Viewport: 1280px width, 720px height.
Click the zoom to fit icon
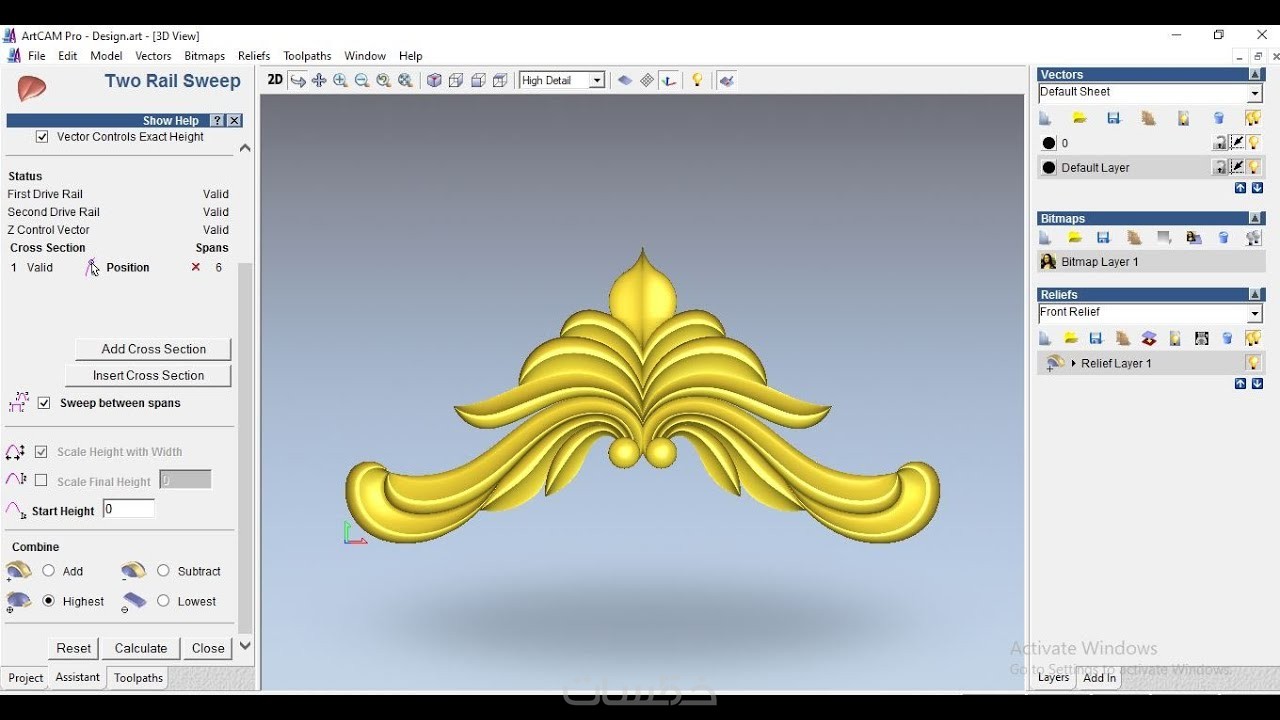(x=406, y=80)
